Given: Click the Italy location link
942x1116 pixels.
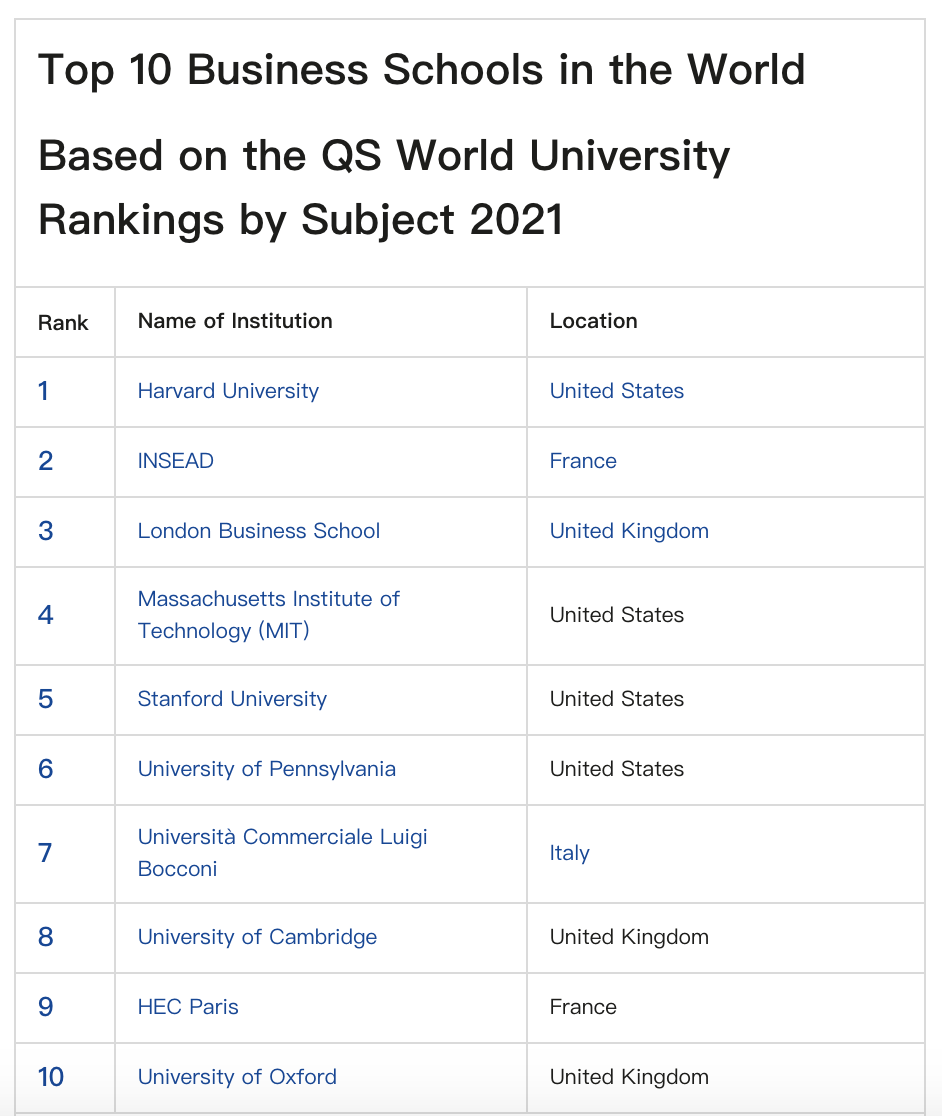Looking at the screenshot, I should coord(569,853).
